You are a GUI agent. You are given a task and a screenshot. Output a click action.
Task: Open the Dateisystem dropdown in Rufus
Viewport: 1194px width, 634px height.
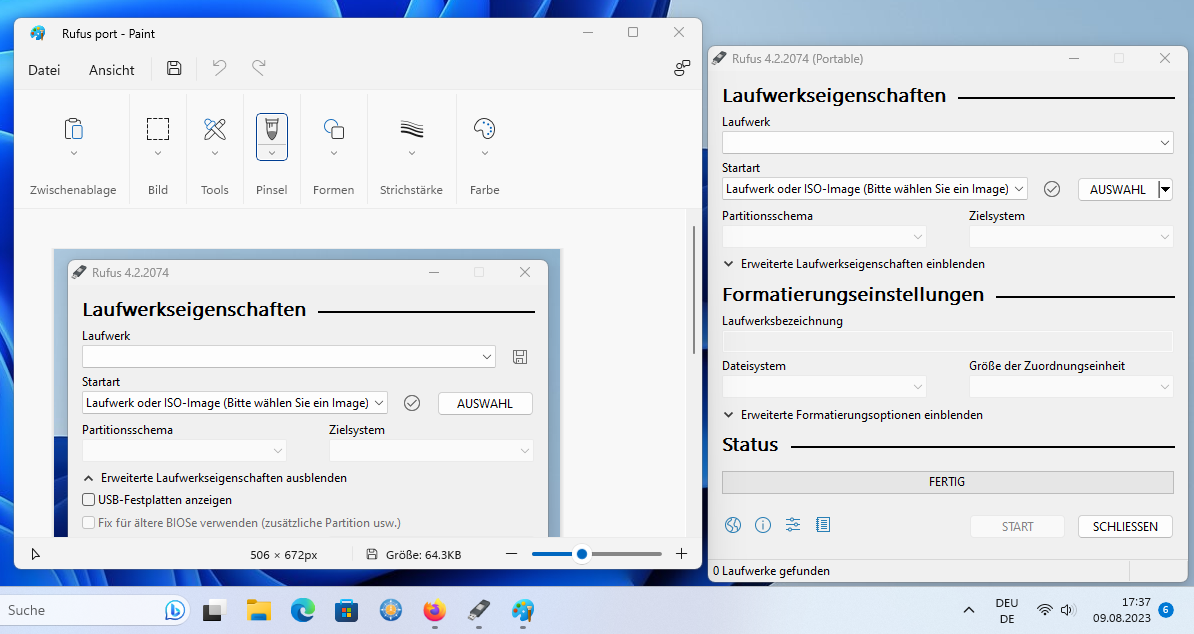(824, 387)
